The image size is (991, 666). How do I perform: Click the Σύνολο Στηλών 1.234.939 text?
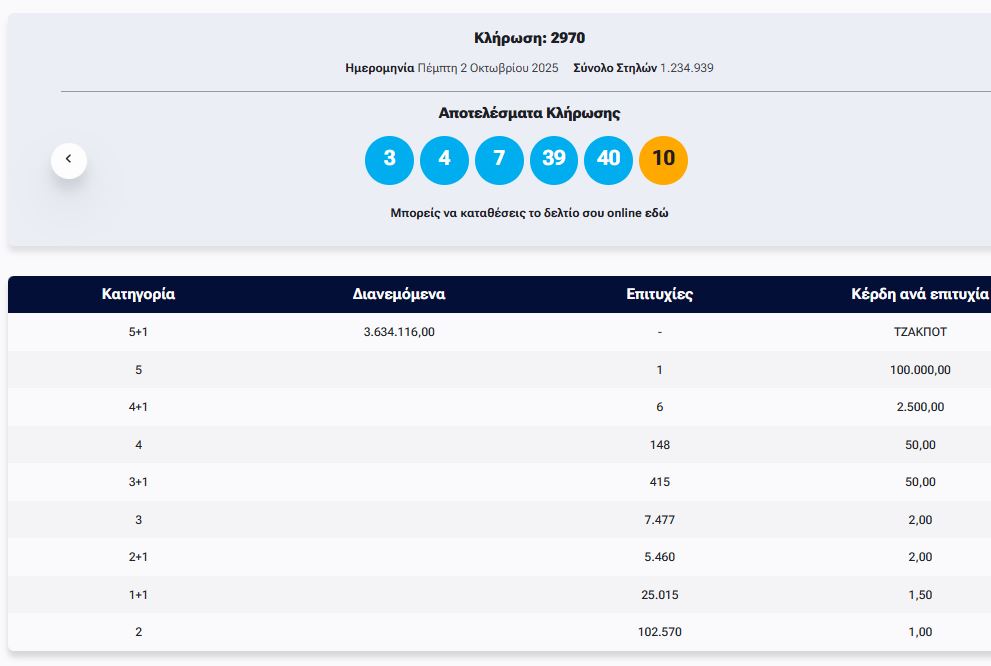(643, 68)
